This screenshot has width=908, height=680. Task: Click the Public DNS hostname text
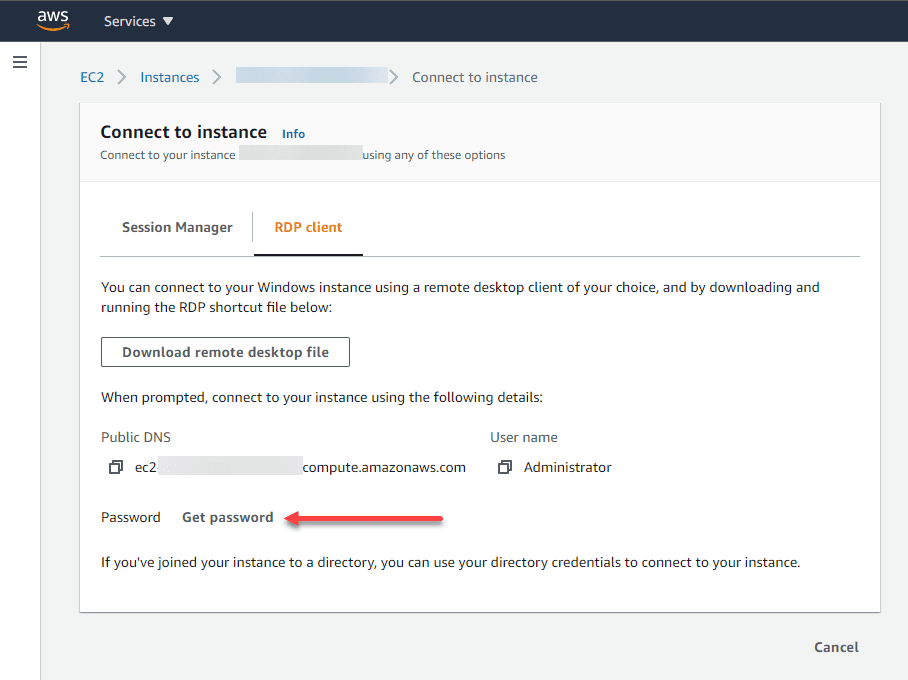click(x=300, y=467)
